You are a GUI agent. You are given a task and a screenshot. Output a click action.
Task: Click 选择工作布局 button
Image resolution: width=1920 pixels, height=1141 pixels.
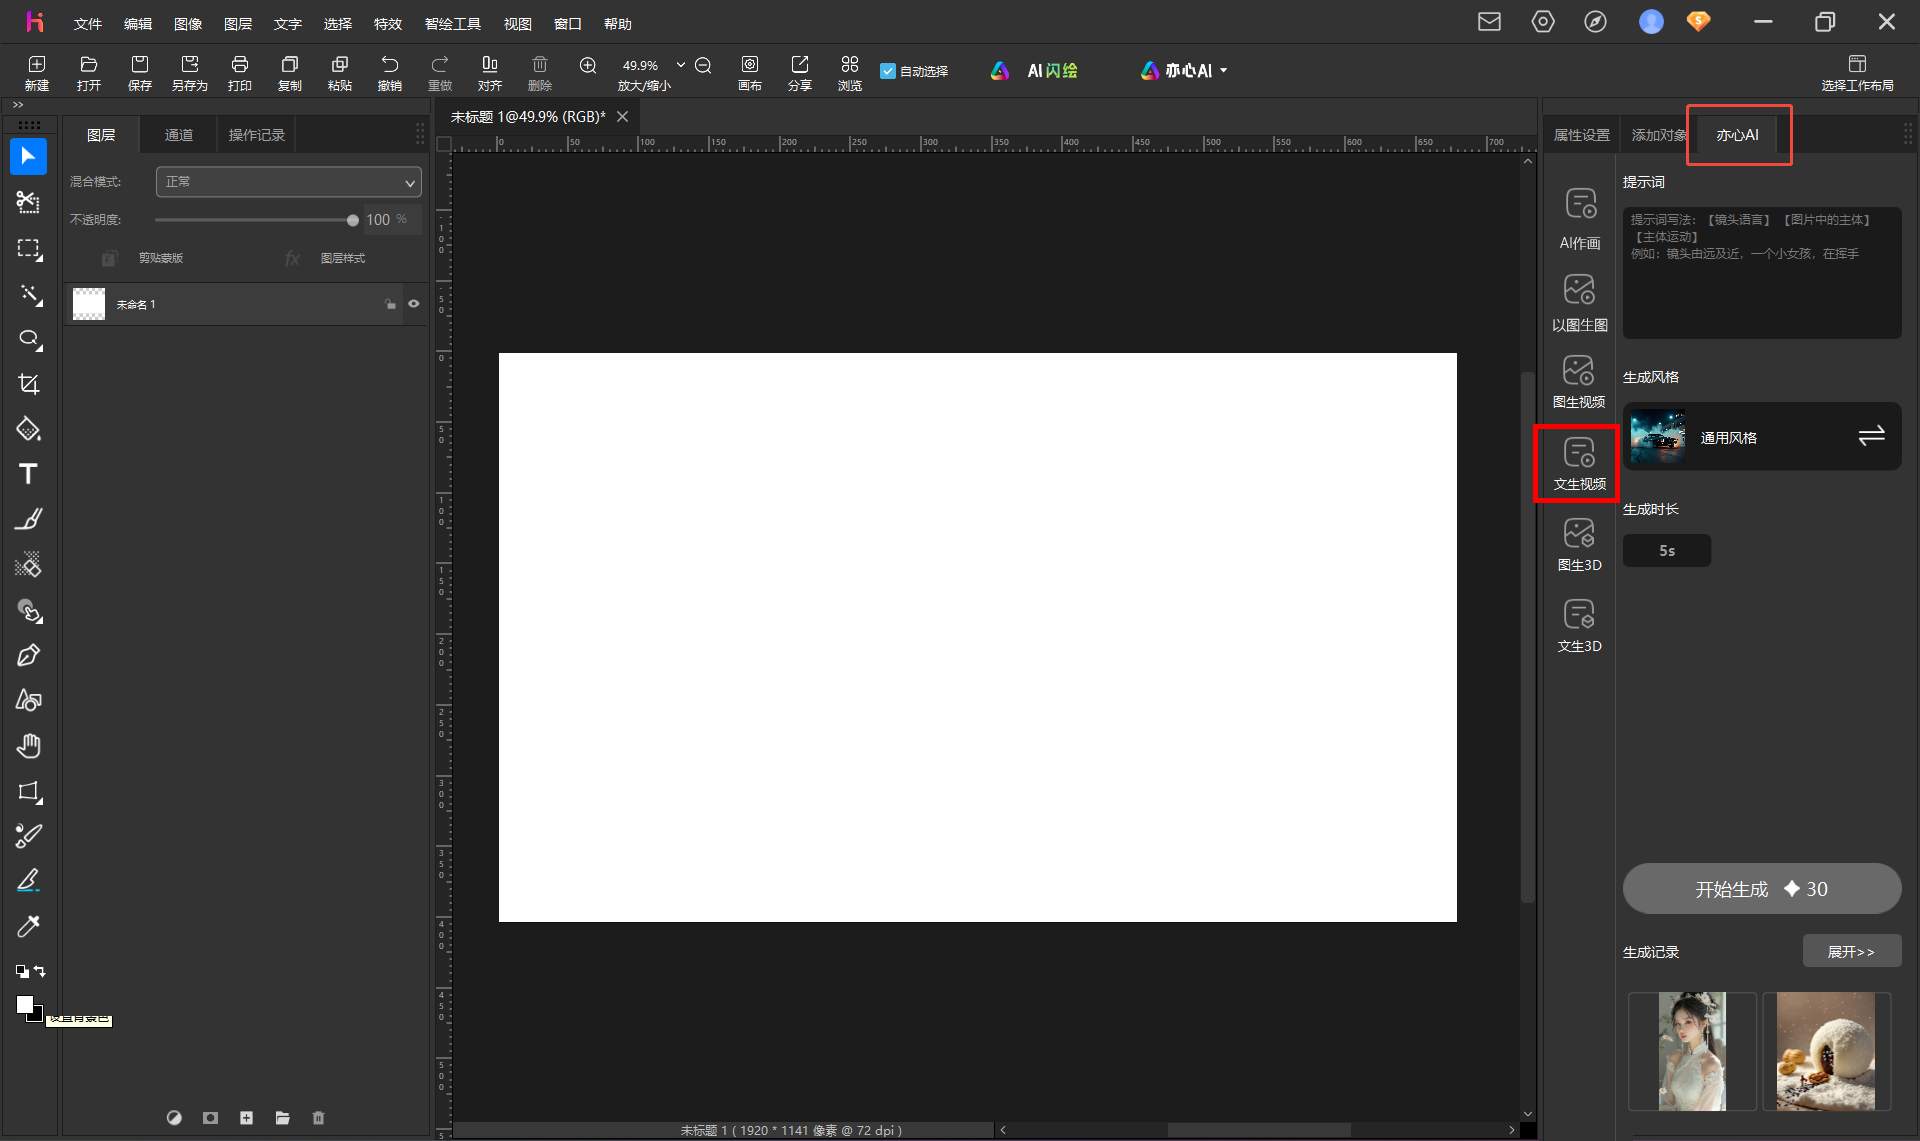click(x=1857, y=73)
